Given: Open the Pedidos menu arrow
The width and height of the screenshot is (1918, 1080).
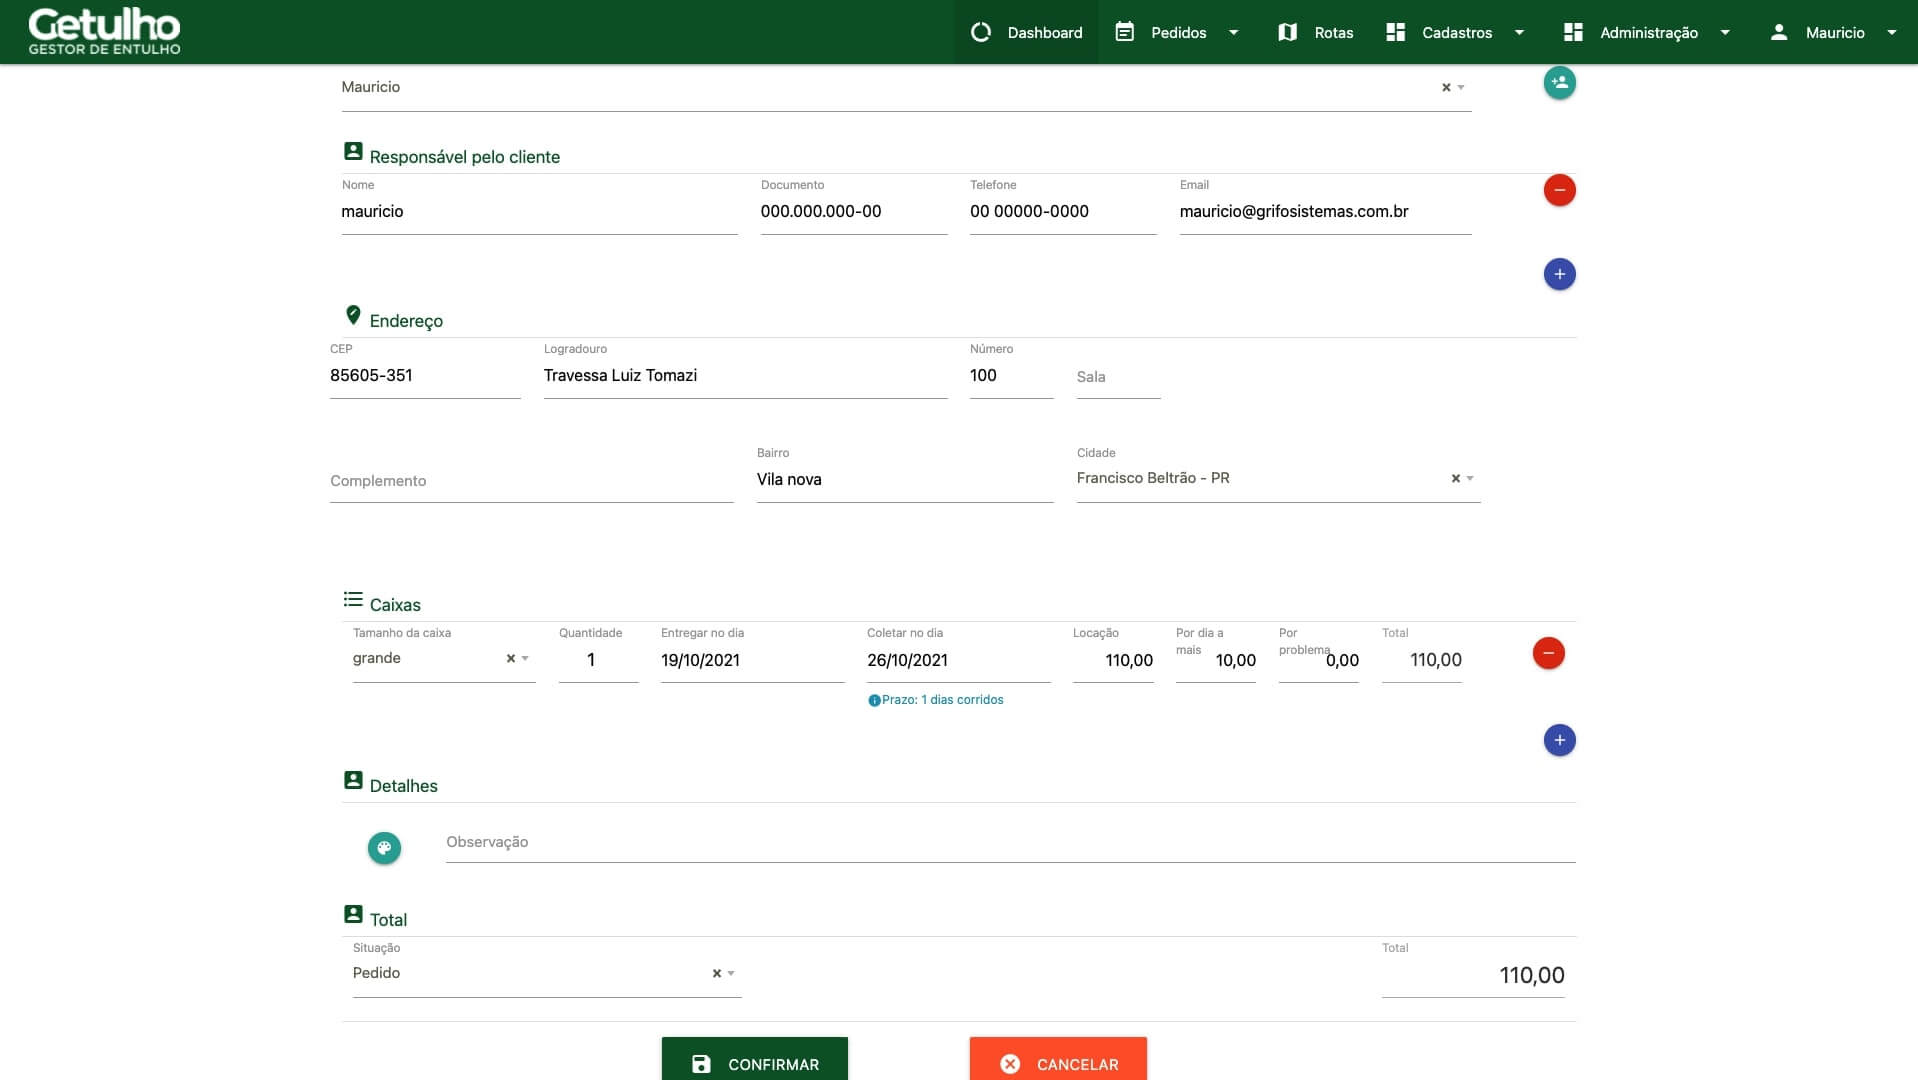Looking at the screenshot, I should tap(1233, 32).
